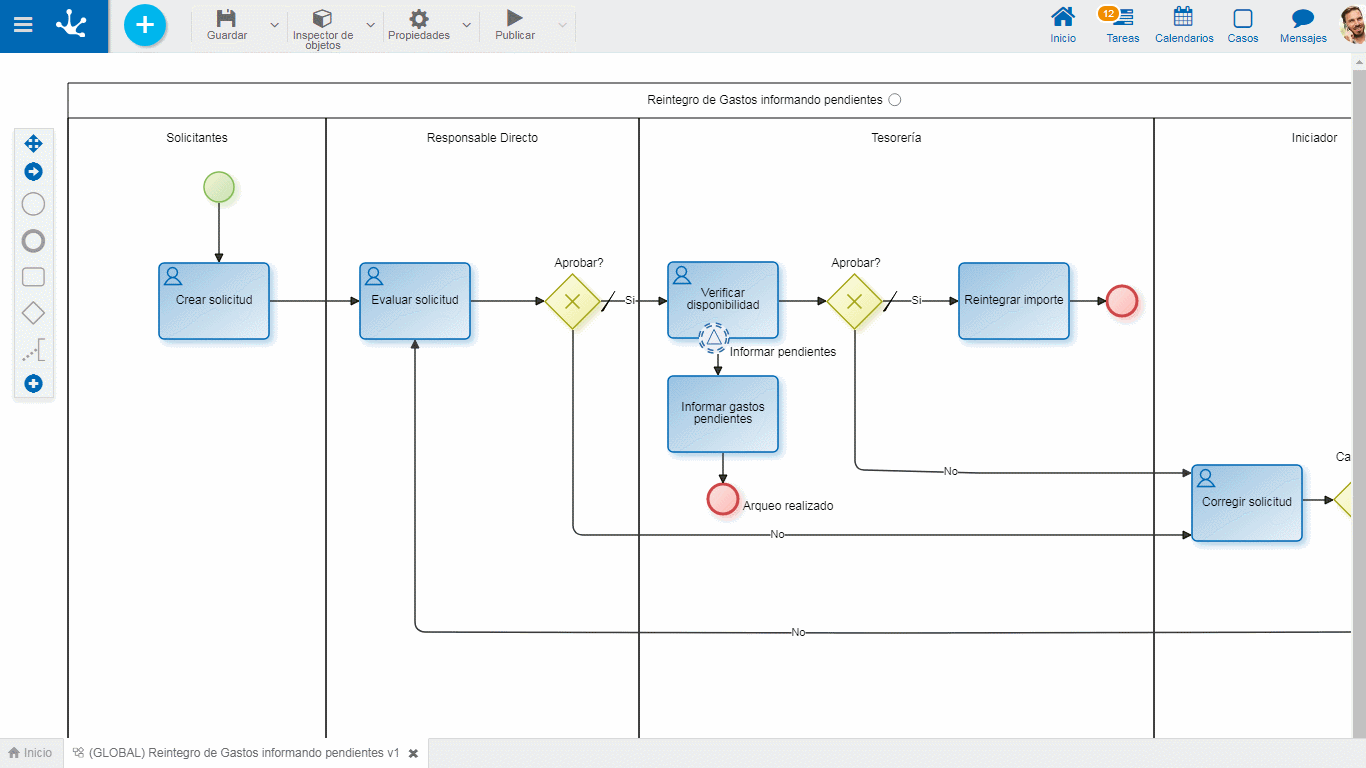Go to Calendarios
Viewport: 1366px width, 768px height.
pyautogui.click(x=1183, y=25)
